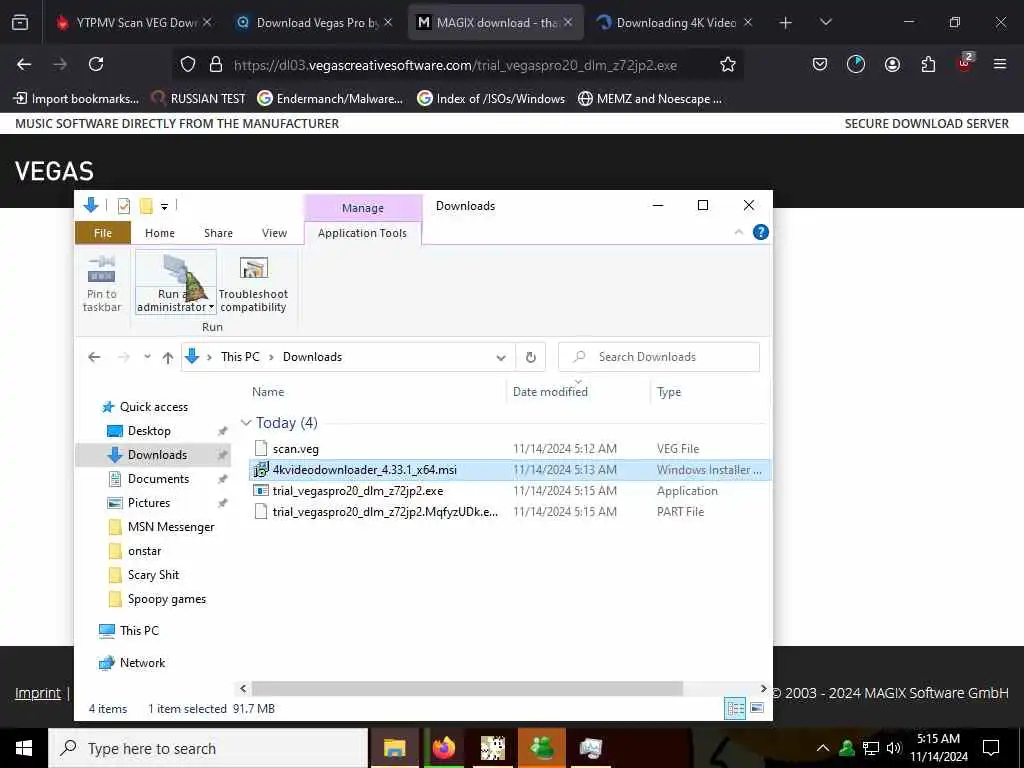
Task: Open MEMZ and Noescape bookmark
Action: coord(650,99)
